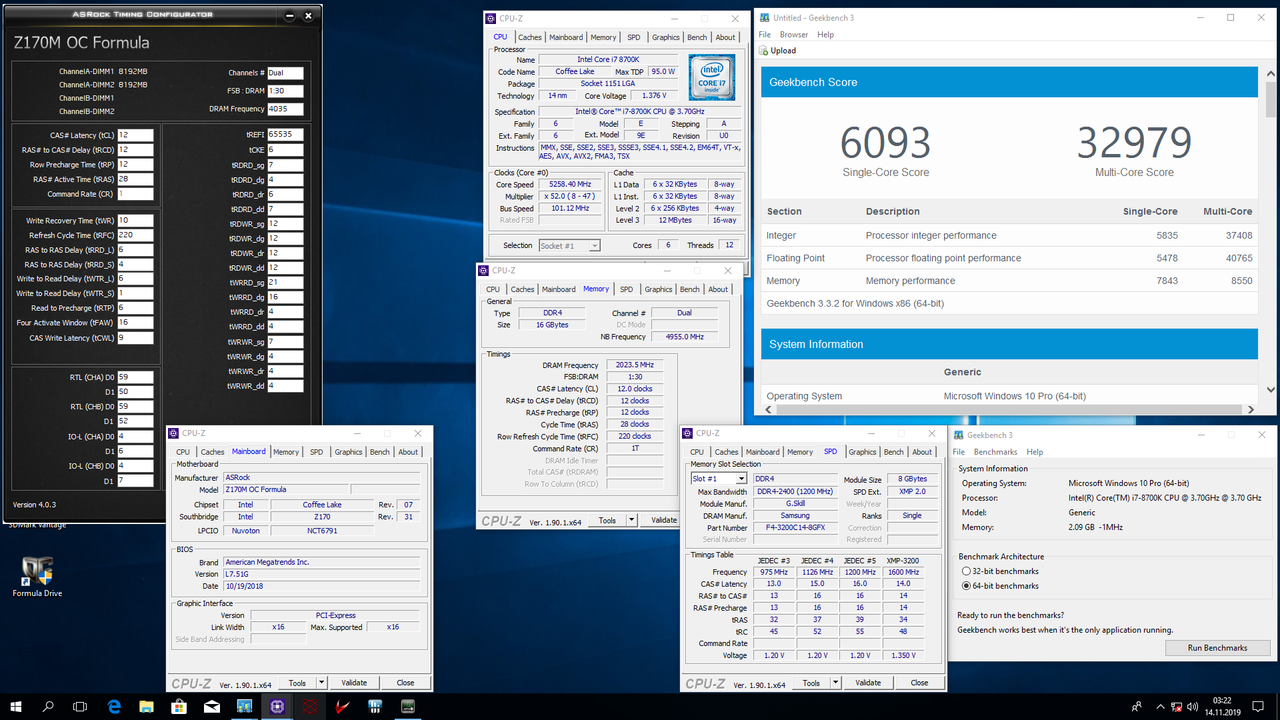This screenshot has height=720, width=1280.
Task: Switch to Bench tab in CPU-Z Memory window
Action: point(690,289)
